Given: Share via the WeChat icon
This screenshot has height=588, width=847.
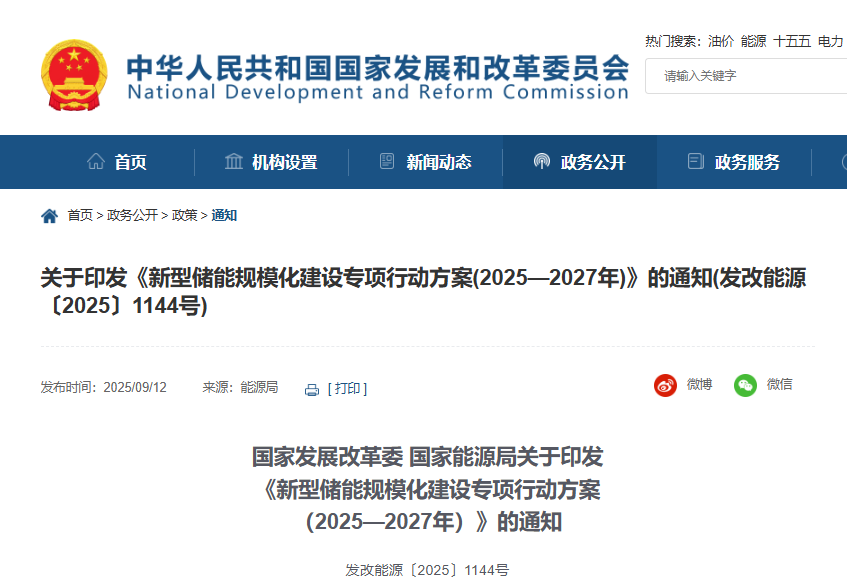Looking at the screenshot, I should [745, 385].
